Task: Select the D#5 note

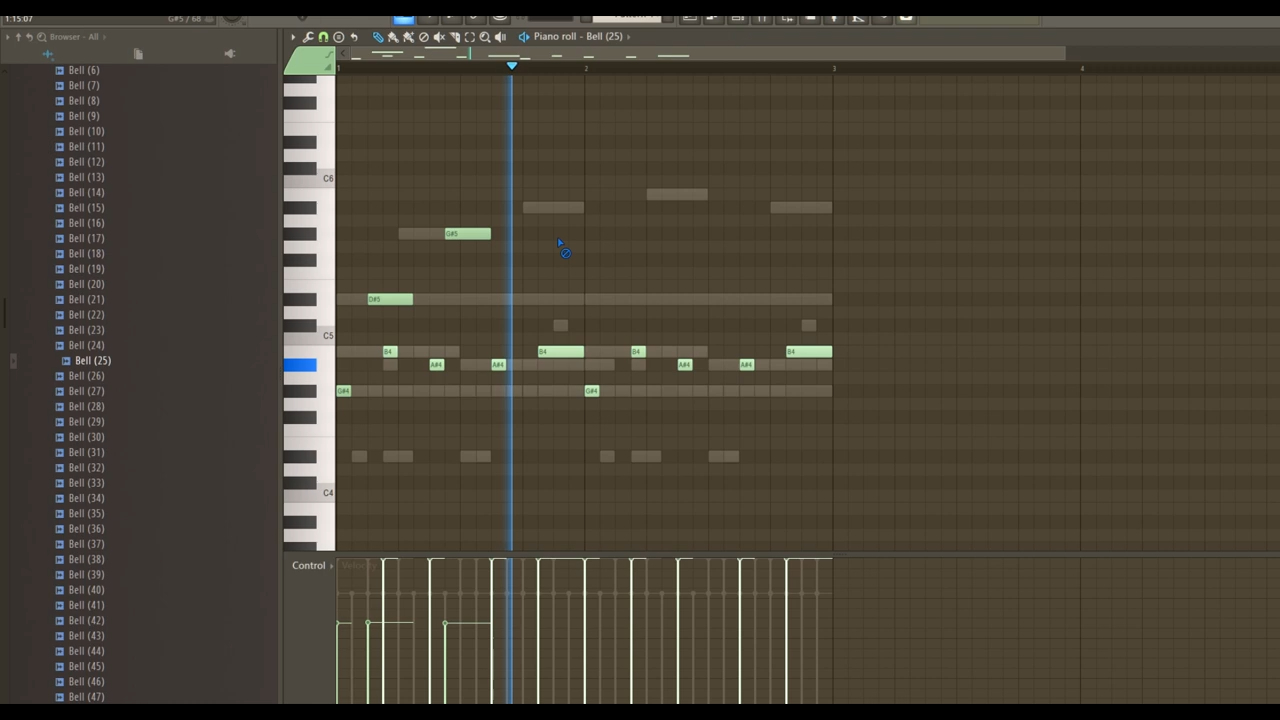Action: click(390, 299)
